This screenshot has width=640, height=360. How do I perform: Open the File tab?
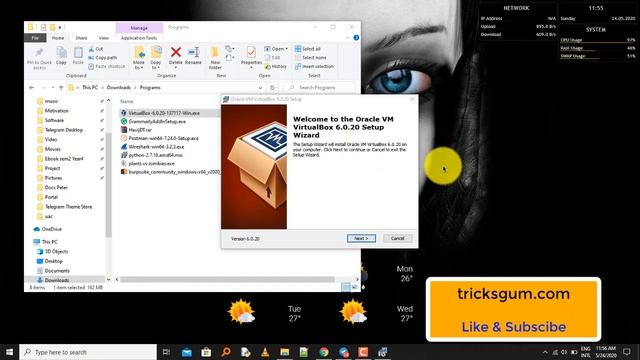click(x=36, y=38)
